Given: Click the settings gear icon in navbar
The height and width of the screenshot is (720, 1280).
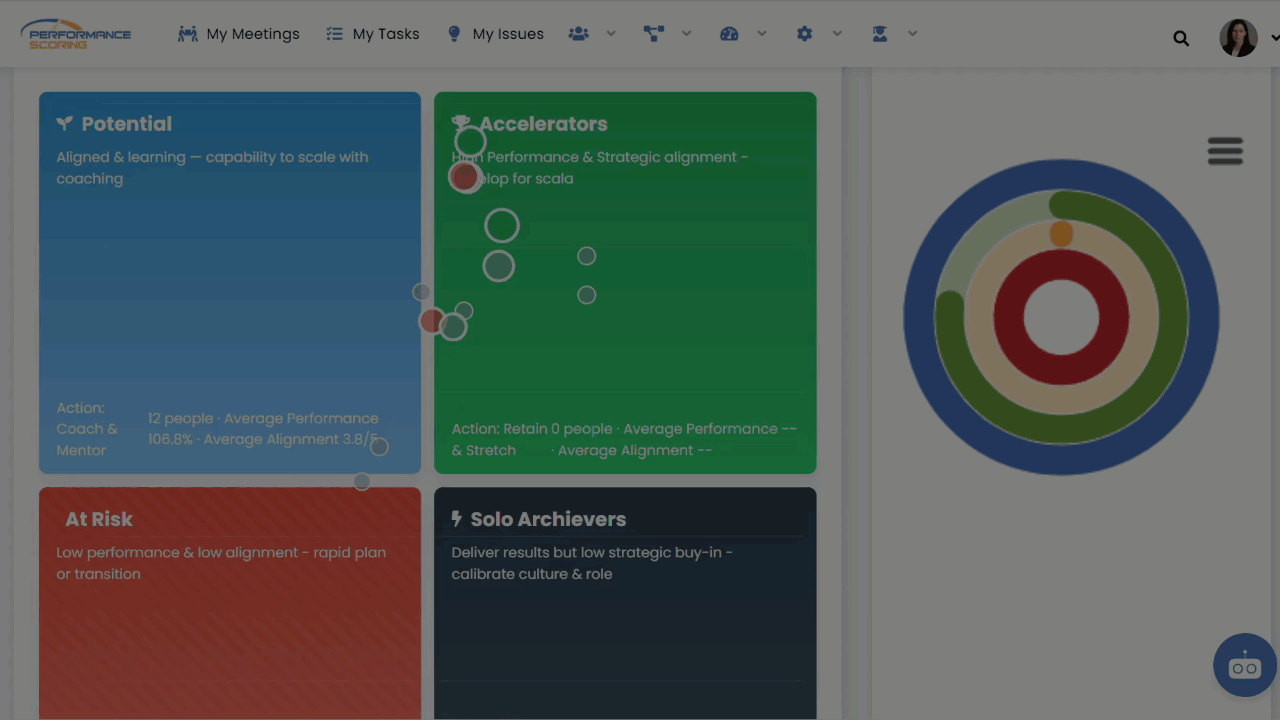Looking at the screenshot, I should 805,34.
